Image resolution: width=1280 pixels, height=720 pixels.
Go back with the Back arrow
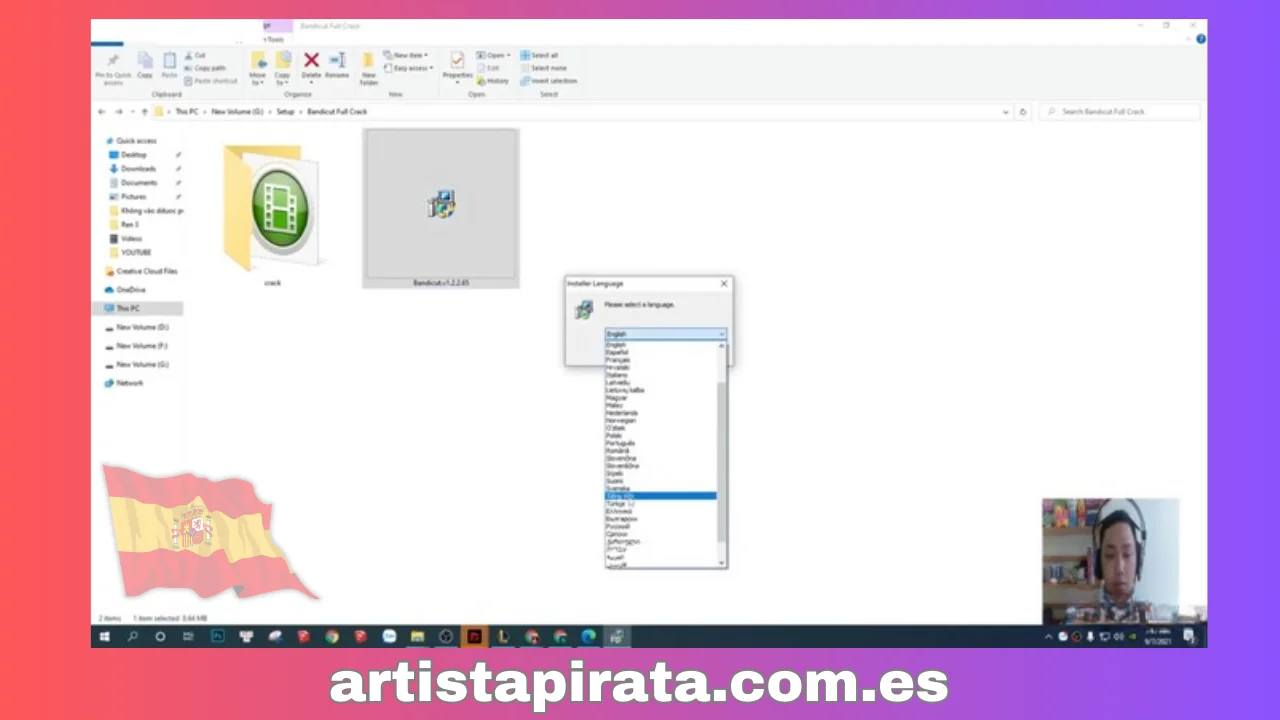(x=102, y=112)
